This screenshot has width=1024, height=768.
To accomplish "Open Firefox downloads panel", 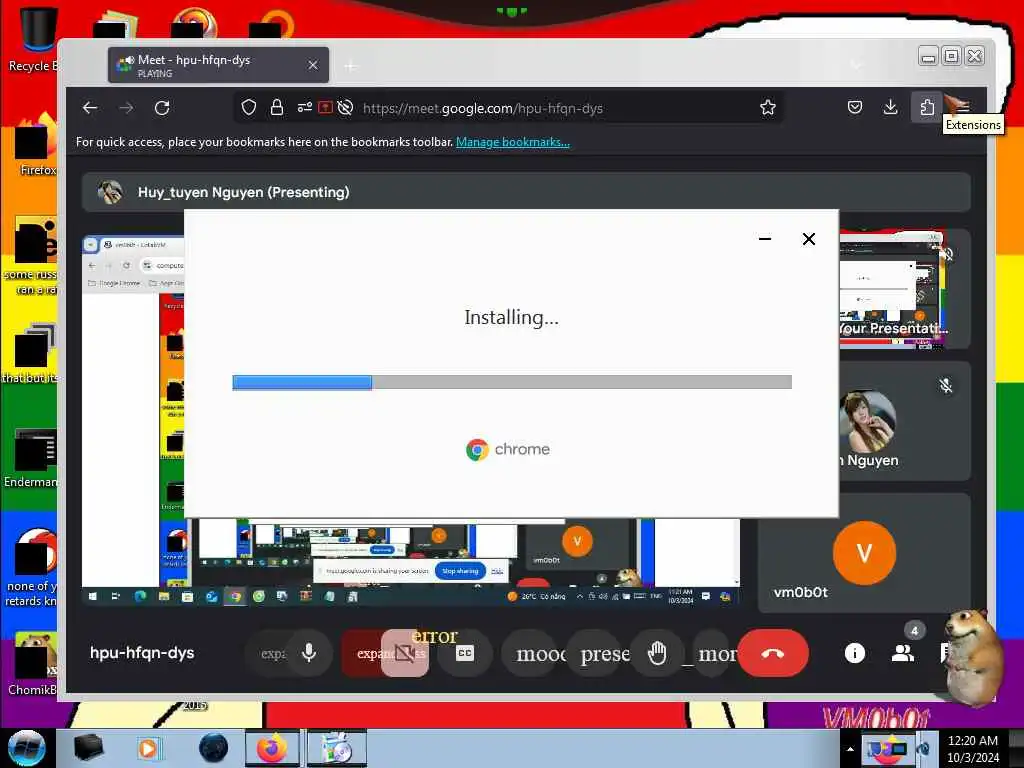I will pyautogui.click(x=890, y=108).
